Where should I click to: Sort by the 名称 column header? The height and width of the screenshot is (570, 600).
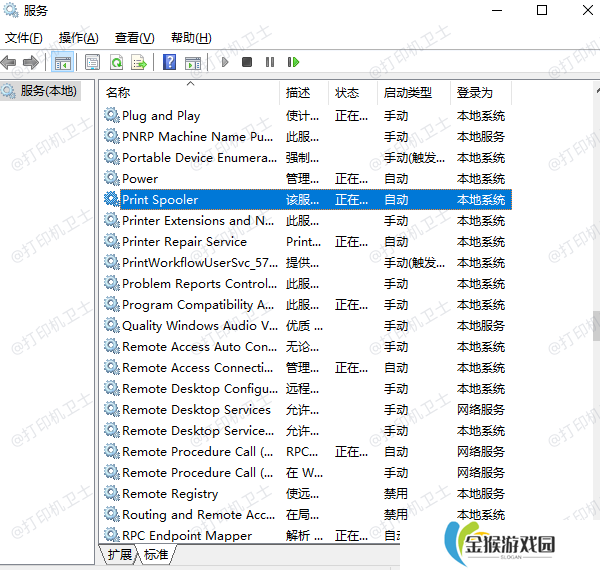[190, 93]
